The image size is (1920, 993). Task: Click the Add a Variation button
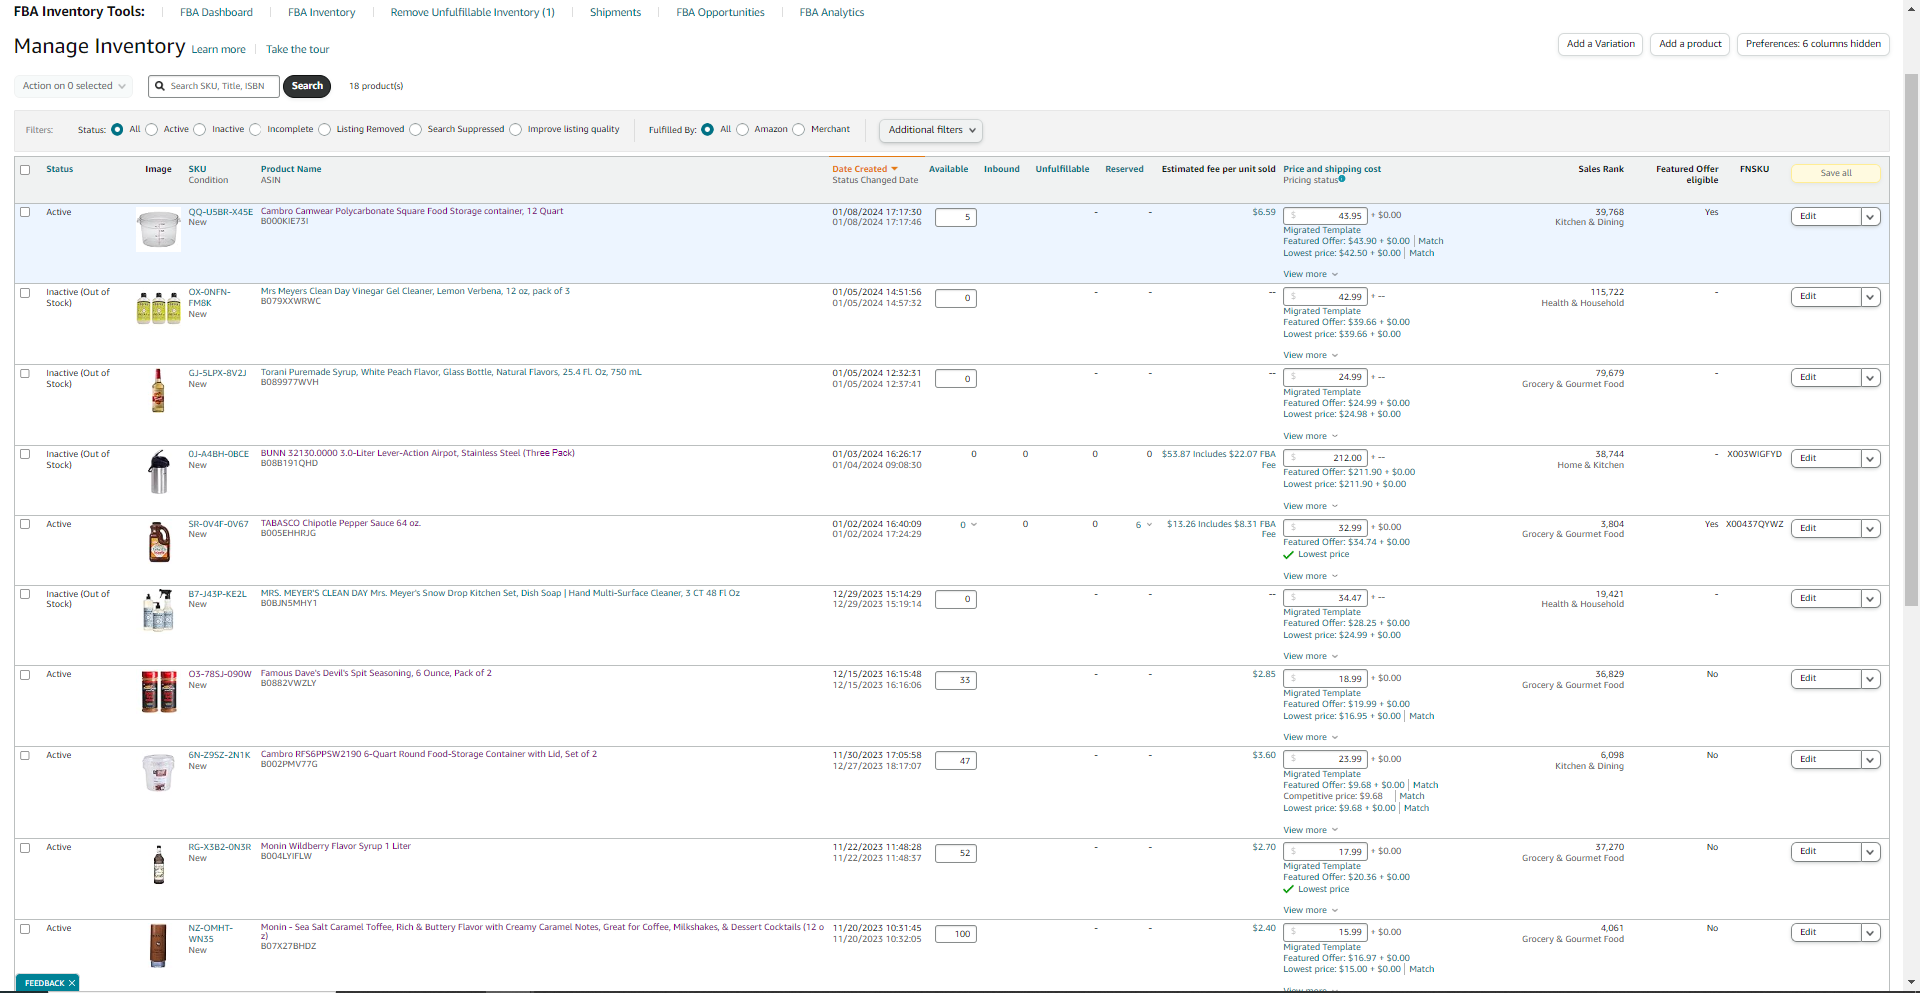tap(1600, 44)
